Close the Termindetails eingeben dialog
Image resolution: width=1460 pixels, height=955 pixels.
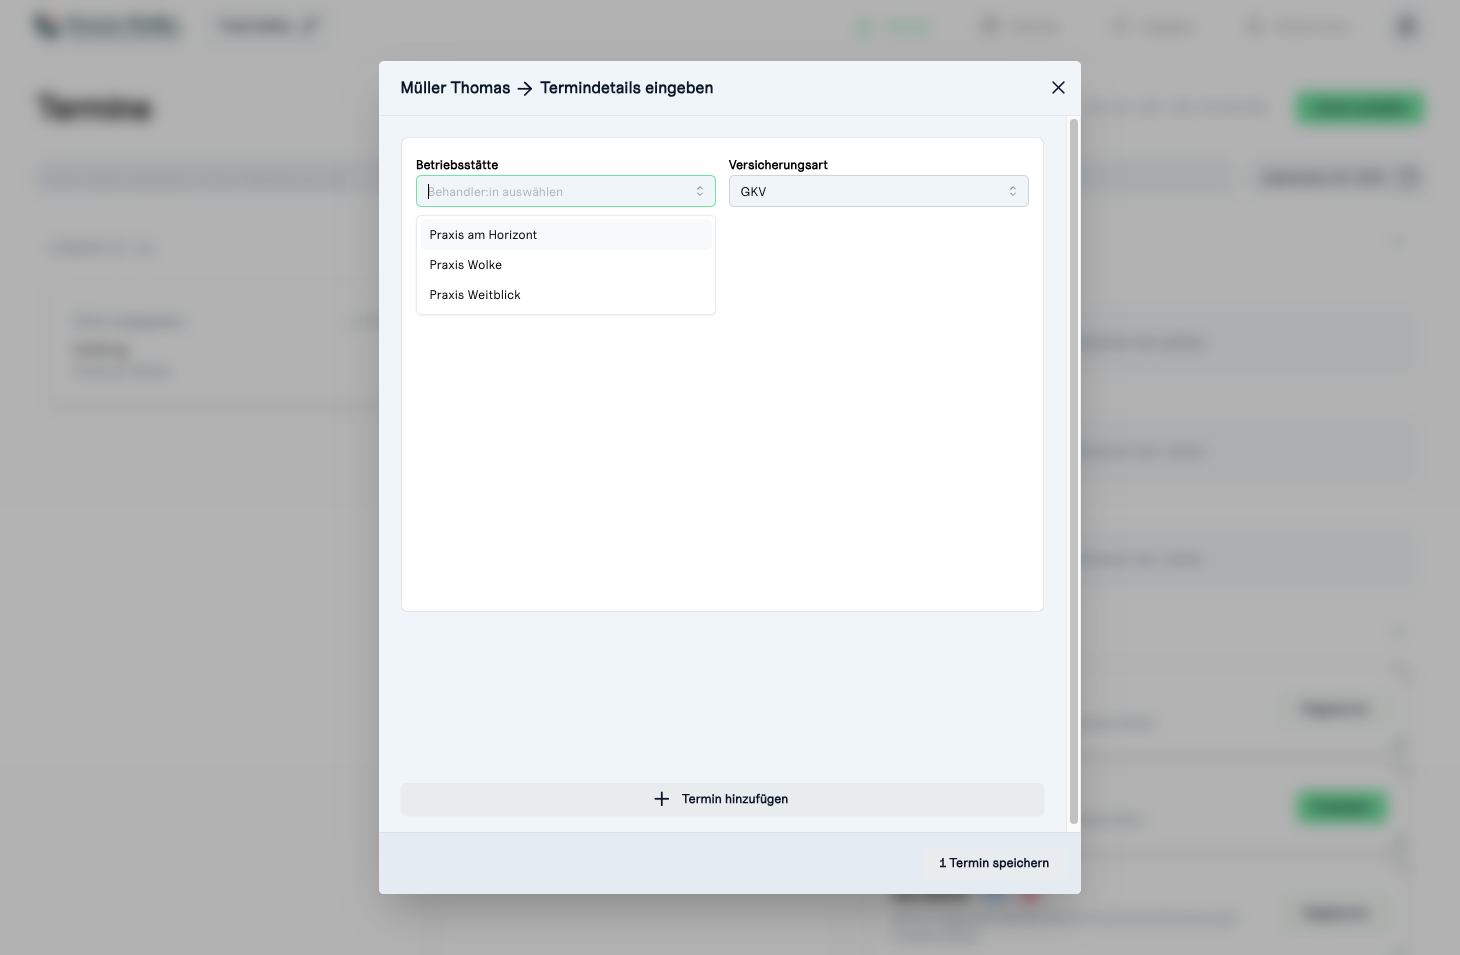click(x=1058, y=88)
